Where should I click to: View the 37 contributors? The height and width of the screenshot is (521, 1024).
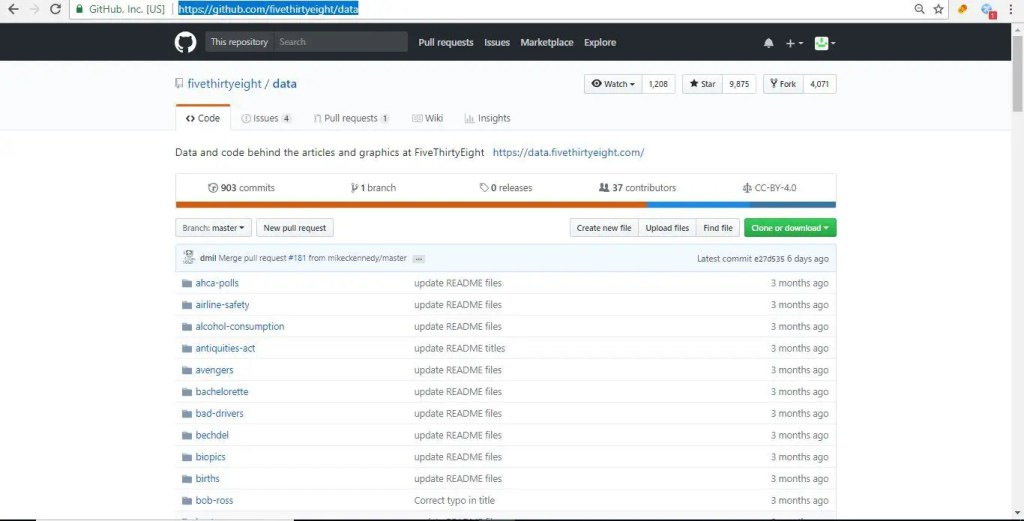tap(637, 188)
